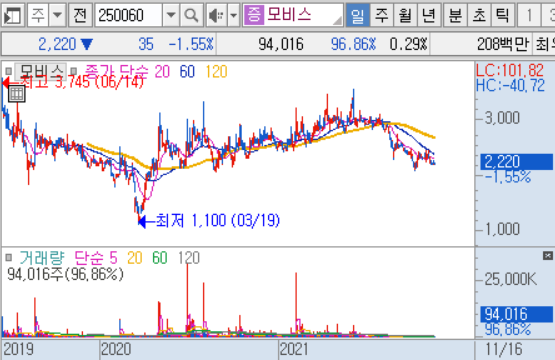
Task: Click the period button labeled 1
Action: coord(529,16)
